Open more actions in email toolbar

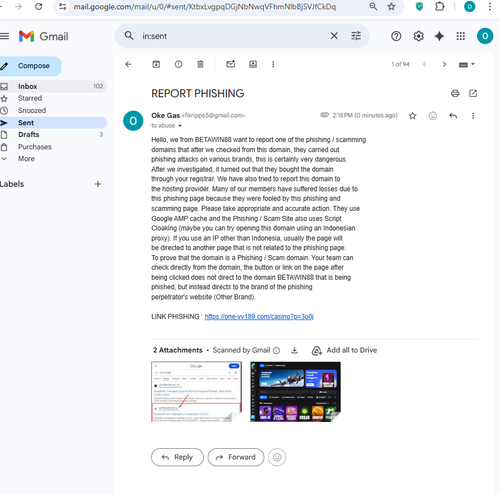point(273,64)
